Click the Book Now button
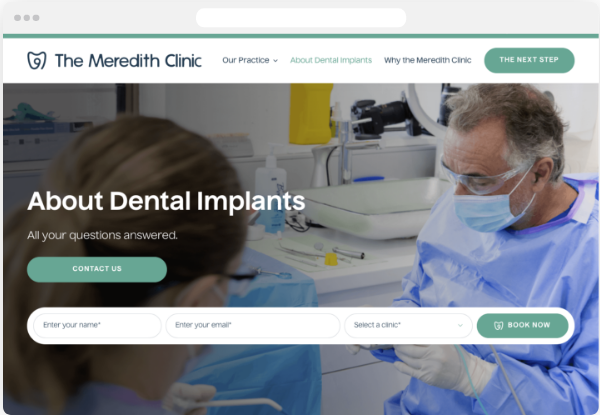 pos(522,325)
